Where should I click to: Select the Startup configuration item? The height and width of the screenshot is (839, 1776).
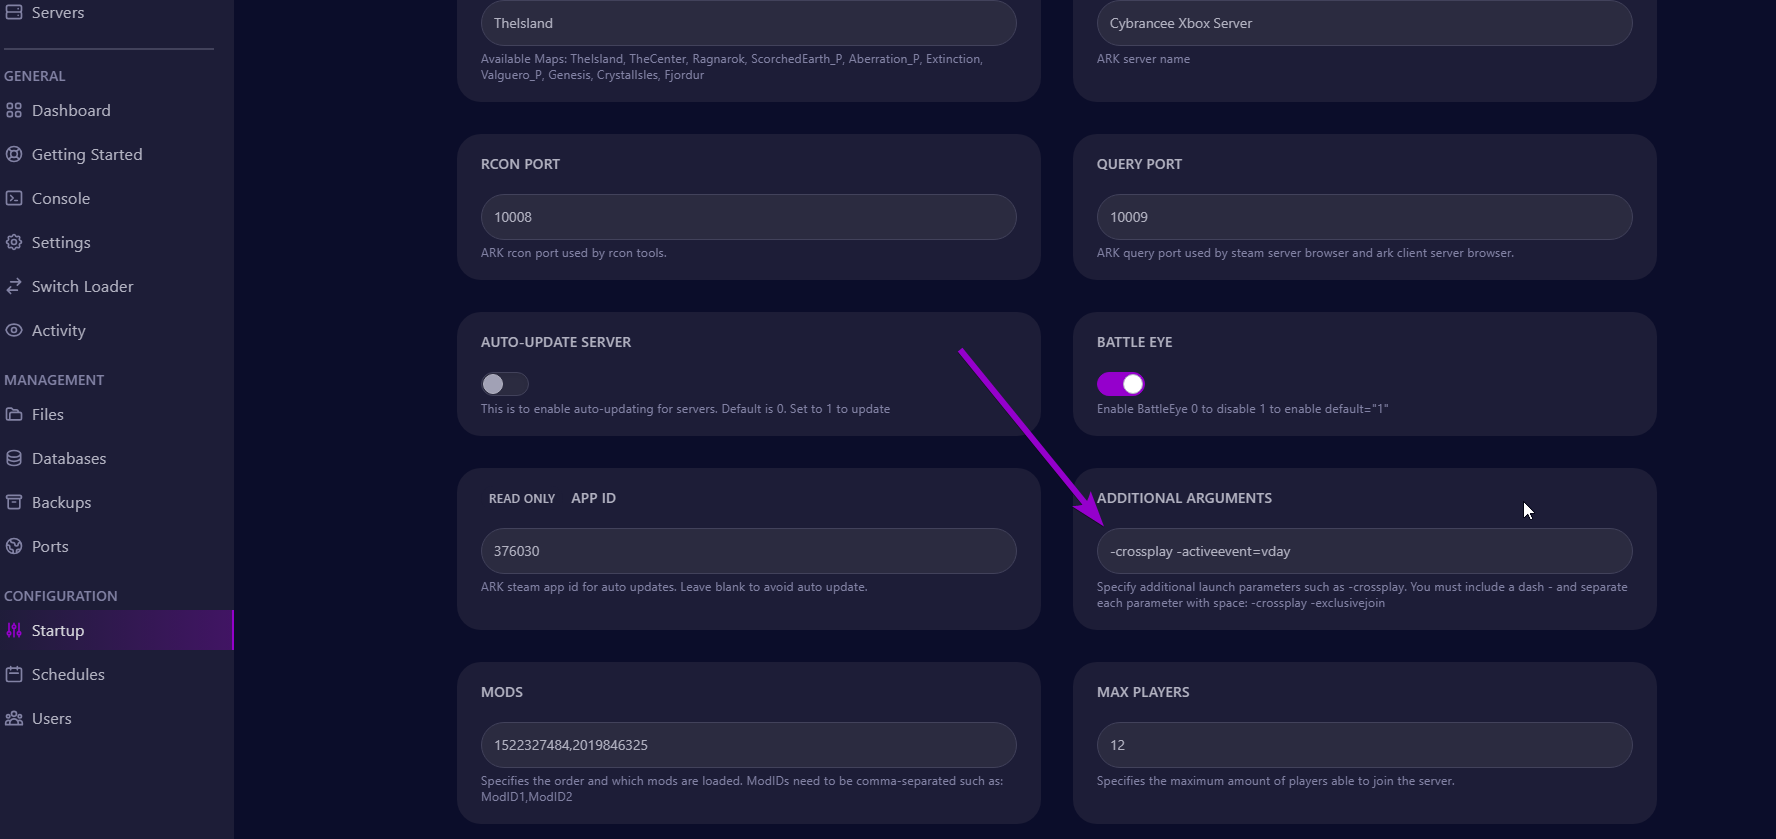coord(58,631)
